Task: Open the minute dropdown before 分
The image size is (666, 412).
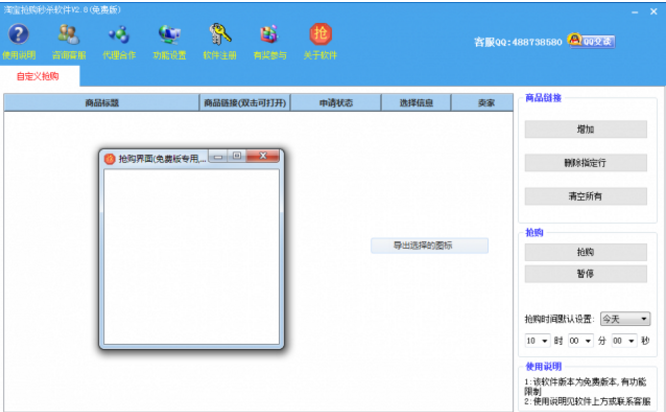Action: (x=581, y=341)
